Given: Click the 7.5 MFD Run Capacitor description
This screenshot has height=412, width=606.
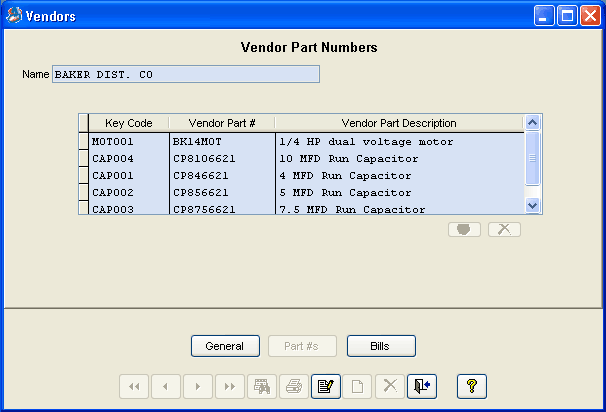Looking at the screenshot, I should click(x=400, y=208).
